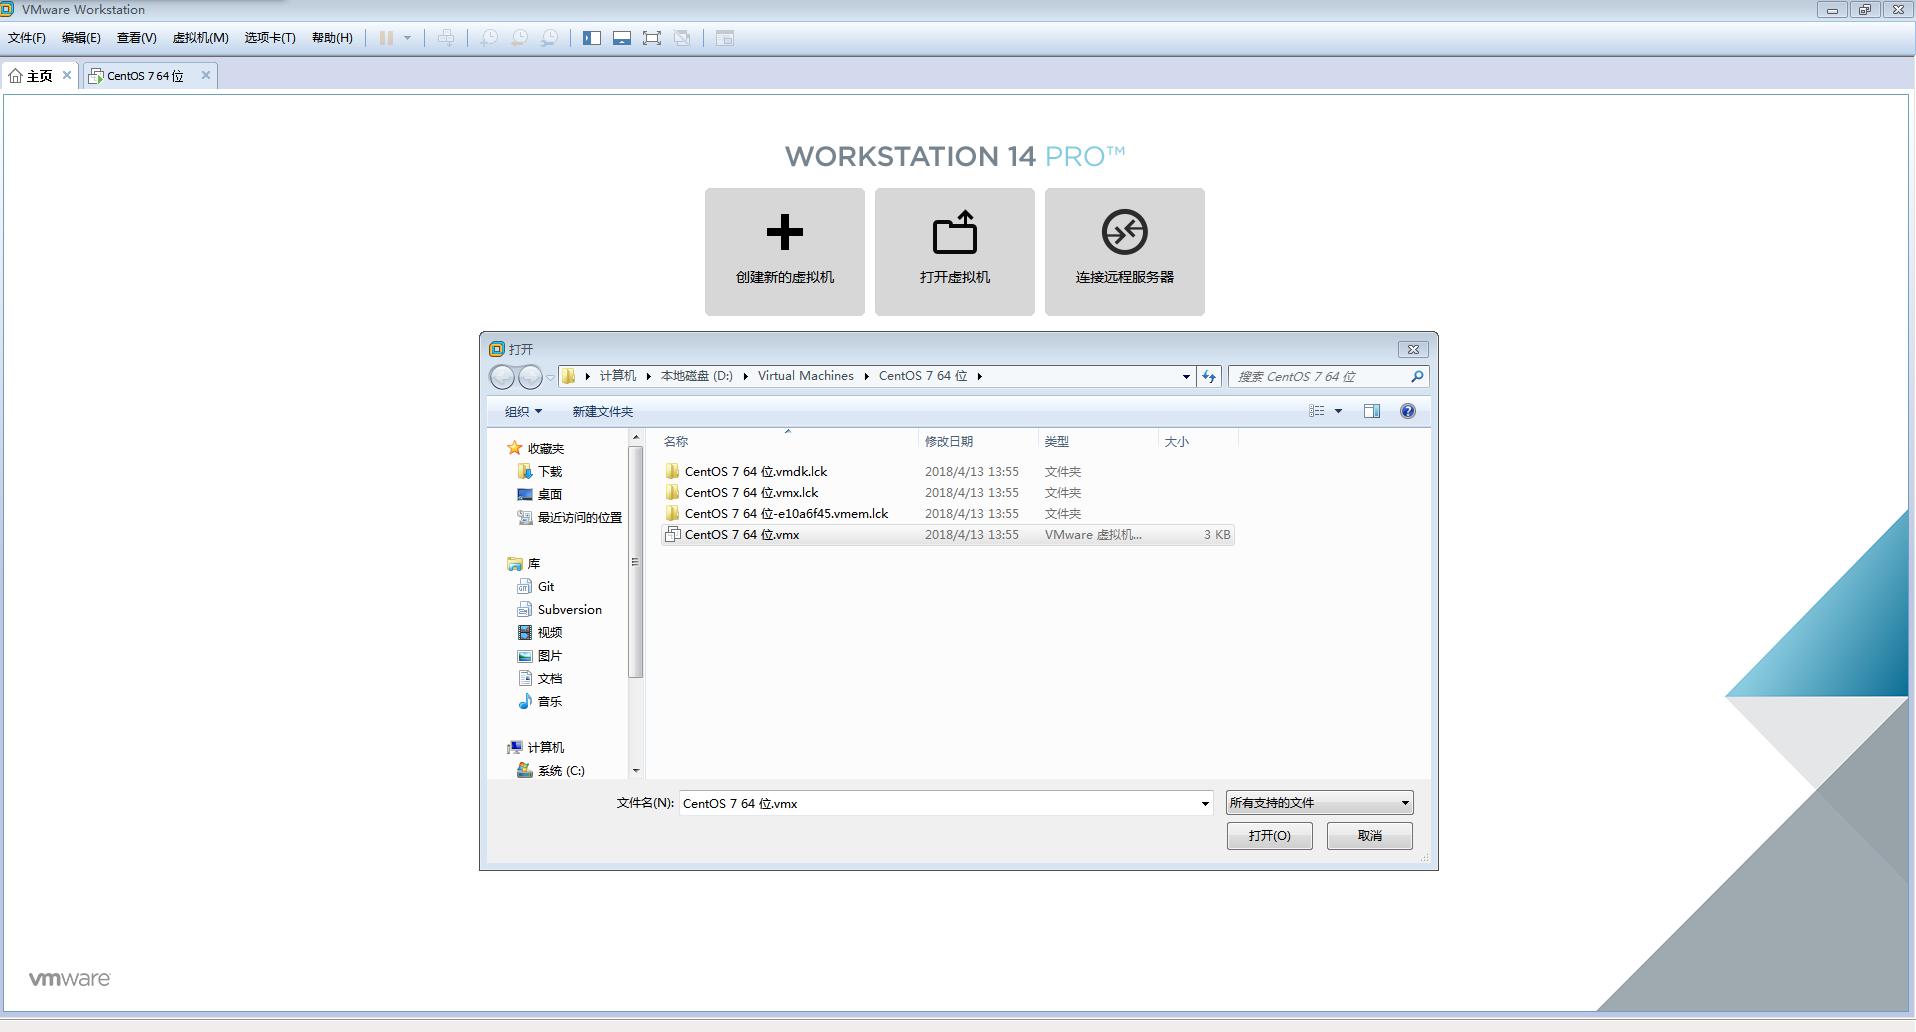Open the view options dropdown arrow
The width and height of the screenshot is (1916, 1032).
[x=1338, y=411]
